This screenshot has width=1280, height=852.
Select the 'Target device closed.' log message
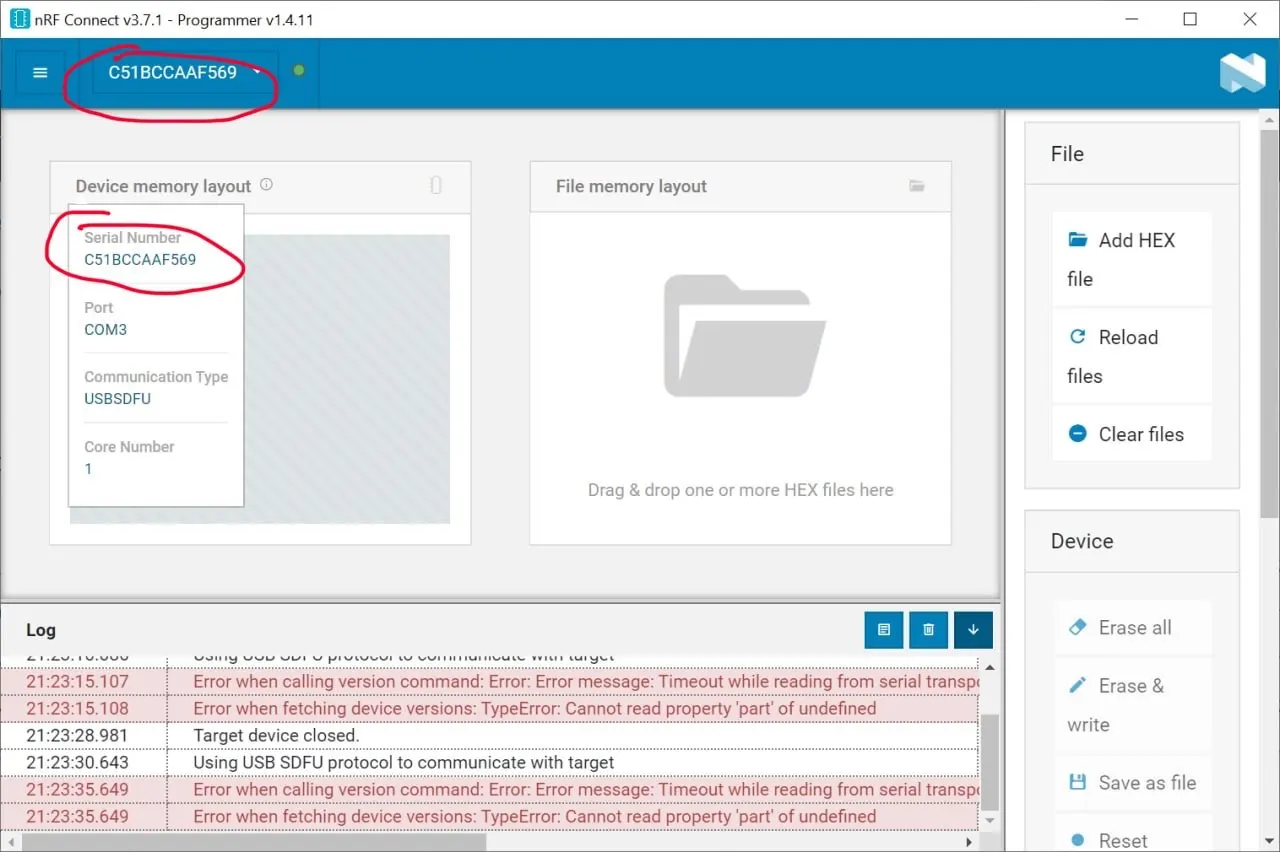[276, 736]
